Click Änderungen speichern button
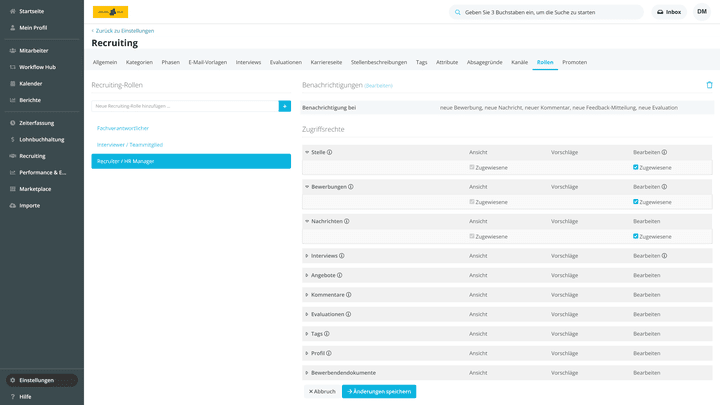This screenshot has height=405, width=720. pos(379,391)
